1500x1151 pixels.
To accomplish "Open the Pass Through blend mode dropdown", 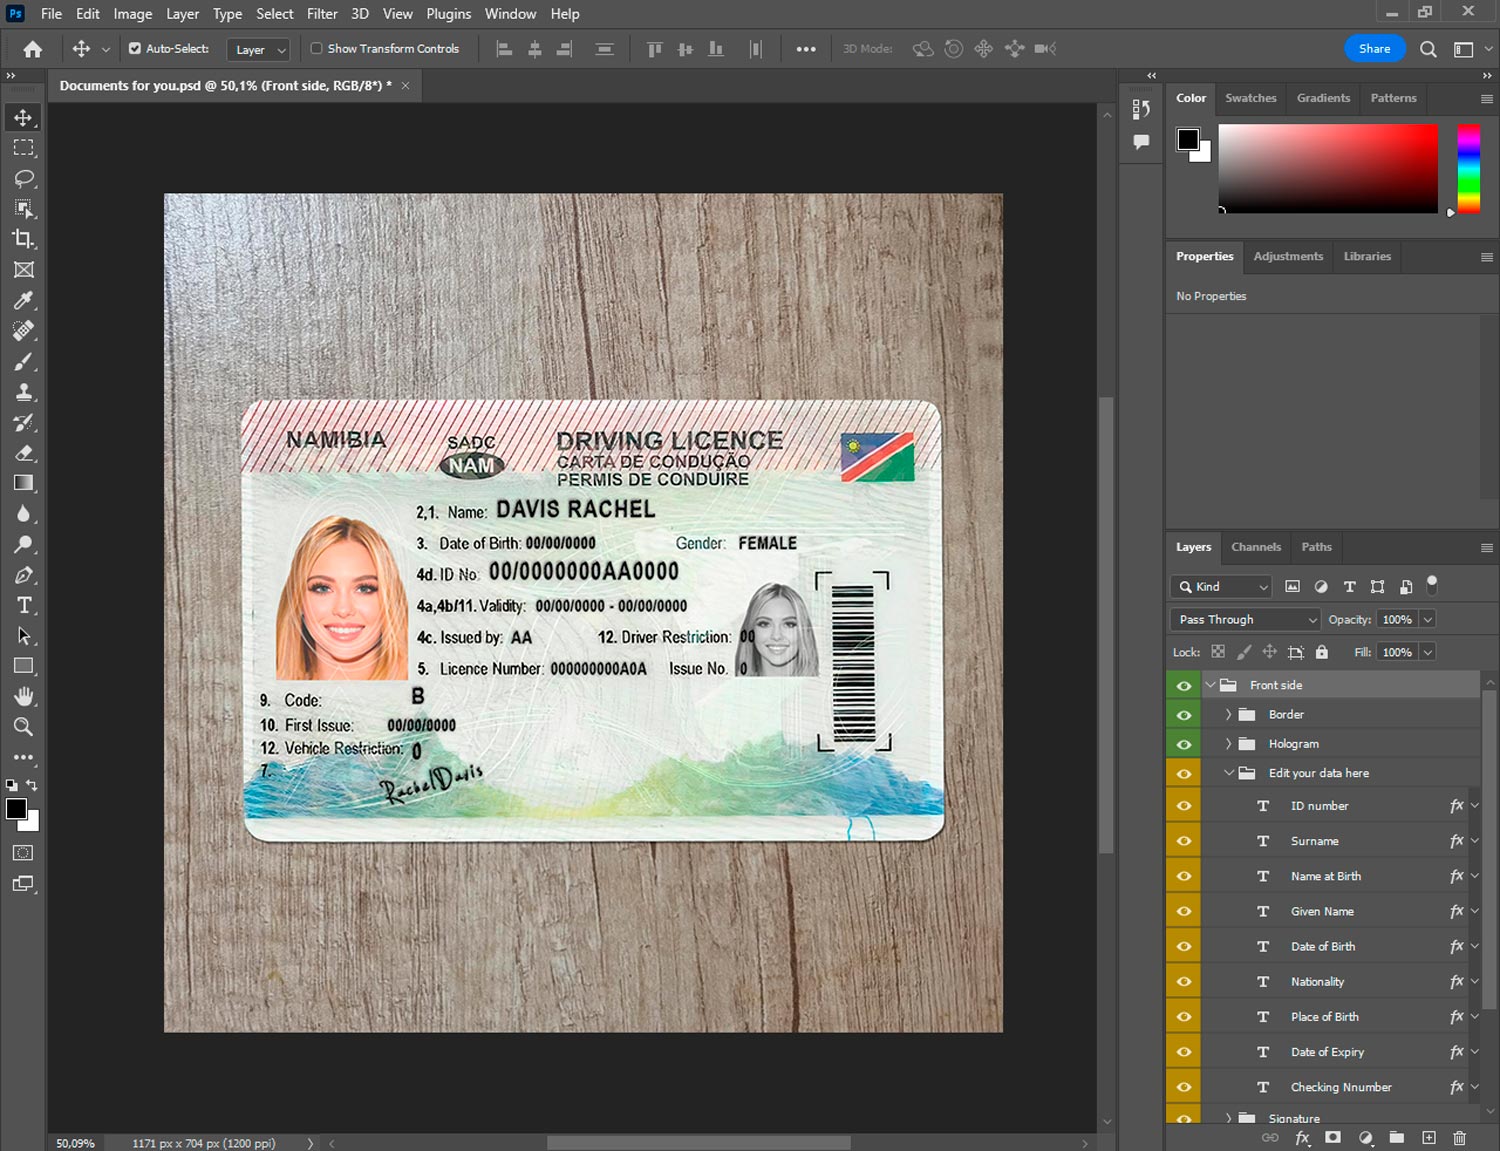I will [1246, 620].
